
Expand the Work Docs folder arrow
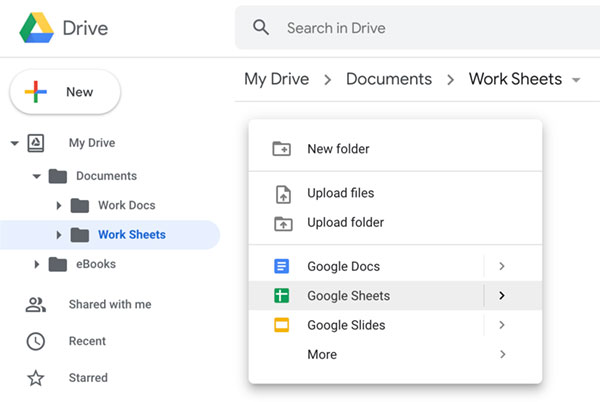pos(59,205)
